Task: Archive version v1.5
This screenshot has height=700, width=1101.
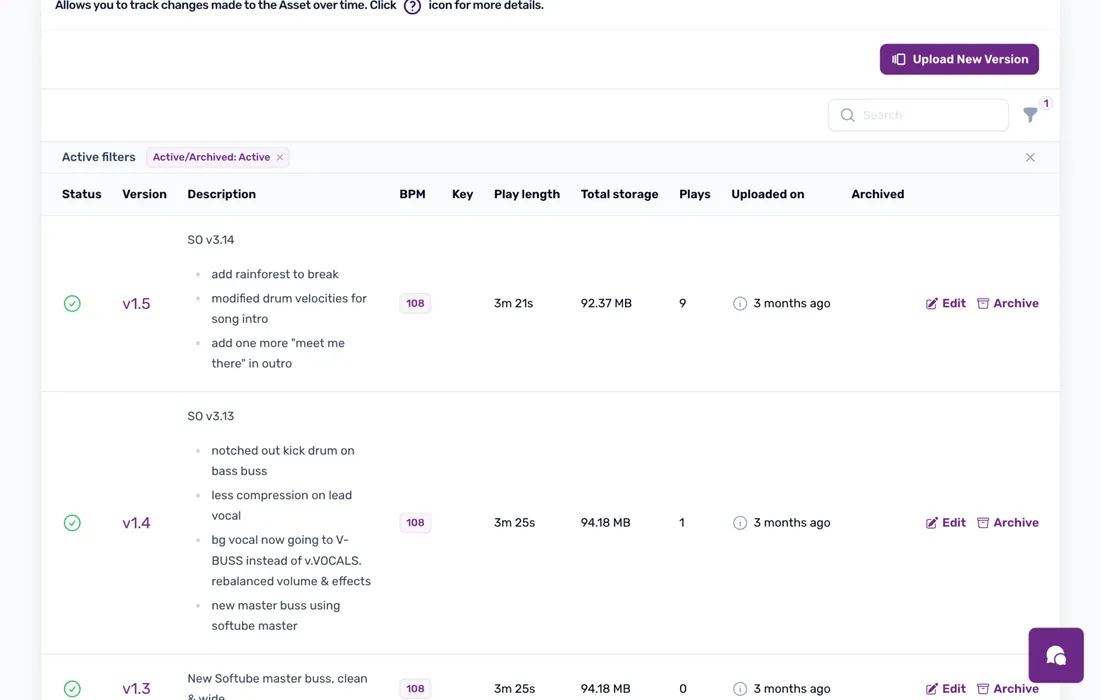Action: [x=1007, y=304]
